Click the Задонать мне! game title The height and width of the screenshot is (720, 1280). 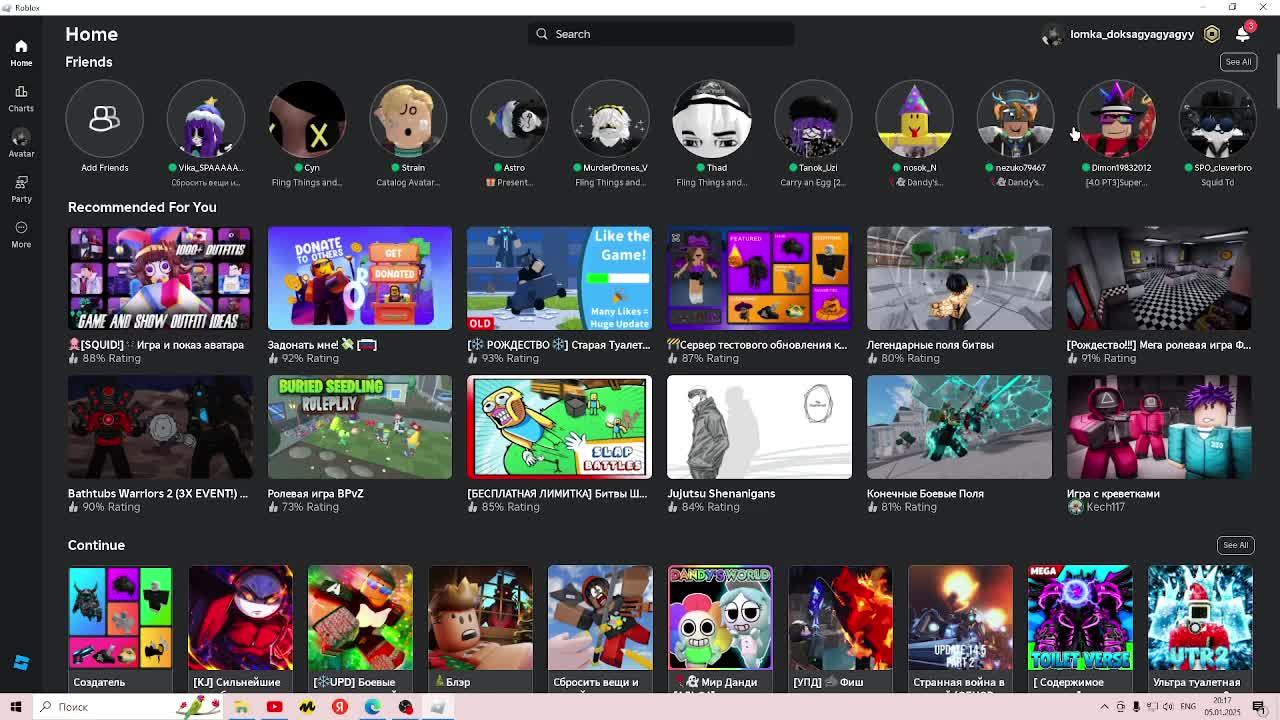322,344
